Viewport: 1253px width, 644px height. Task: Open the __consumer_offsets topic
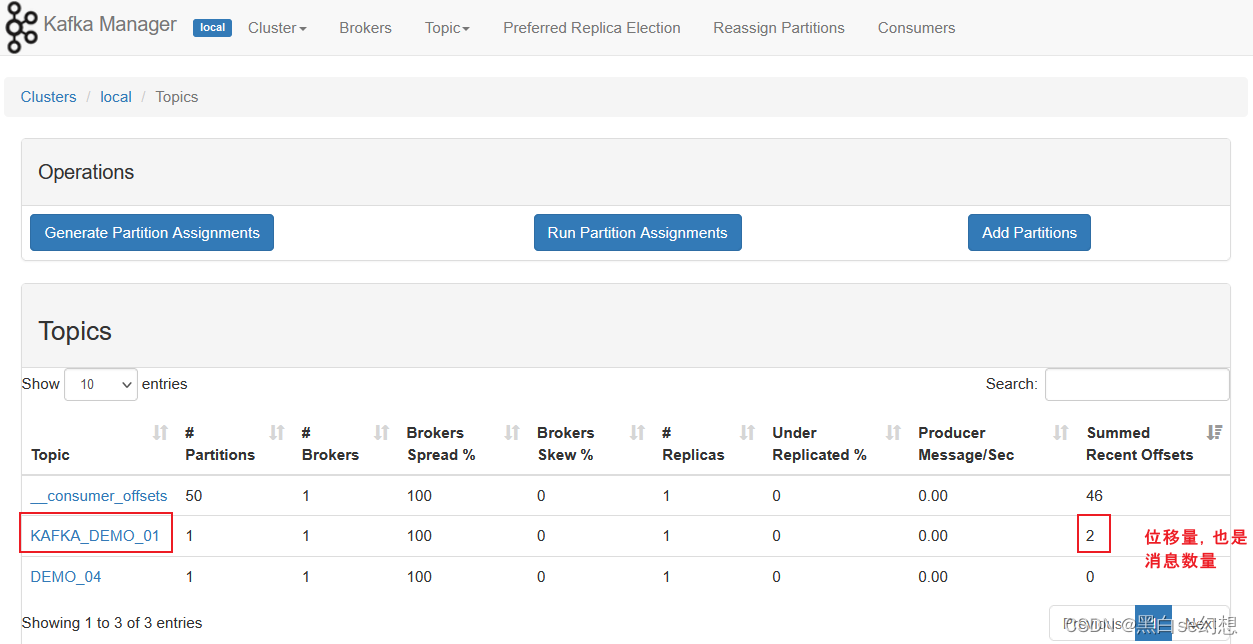click(x=99, y=496)
